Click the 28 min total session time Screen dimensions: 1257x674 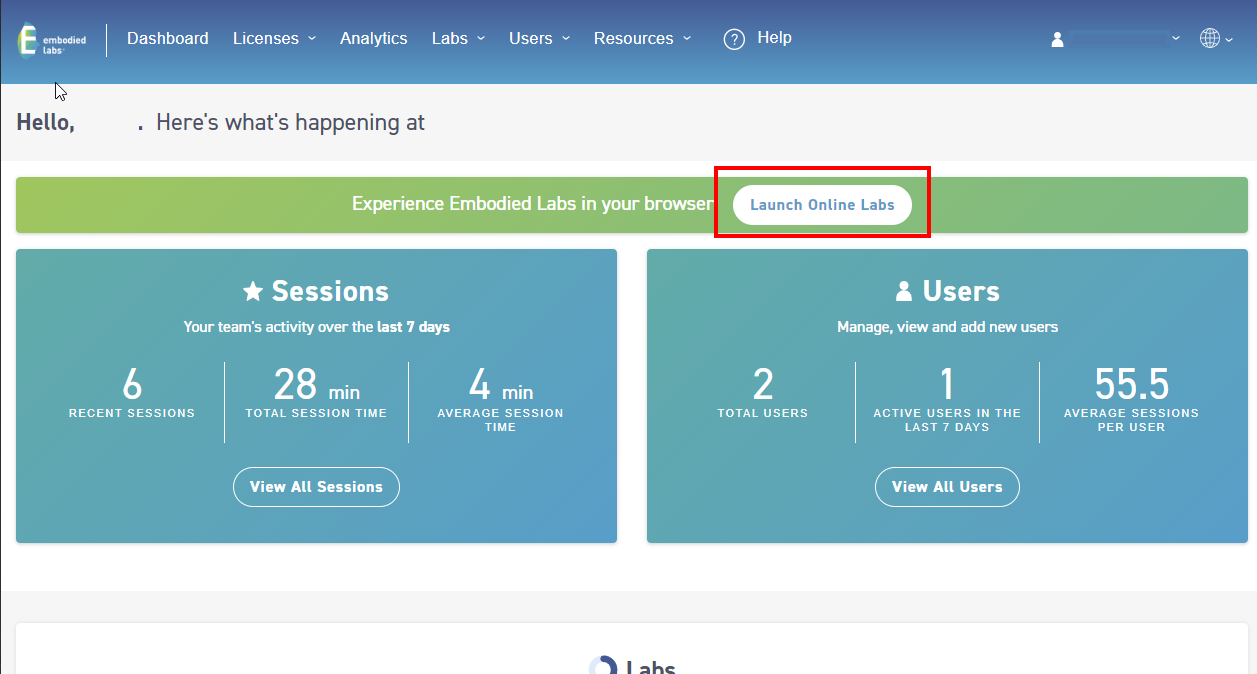tap(316, 384)
